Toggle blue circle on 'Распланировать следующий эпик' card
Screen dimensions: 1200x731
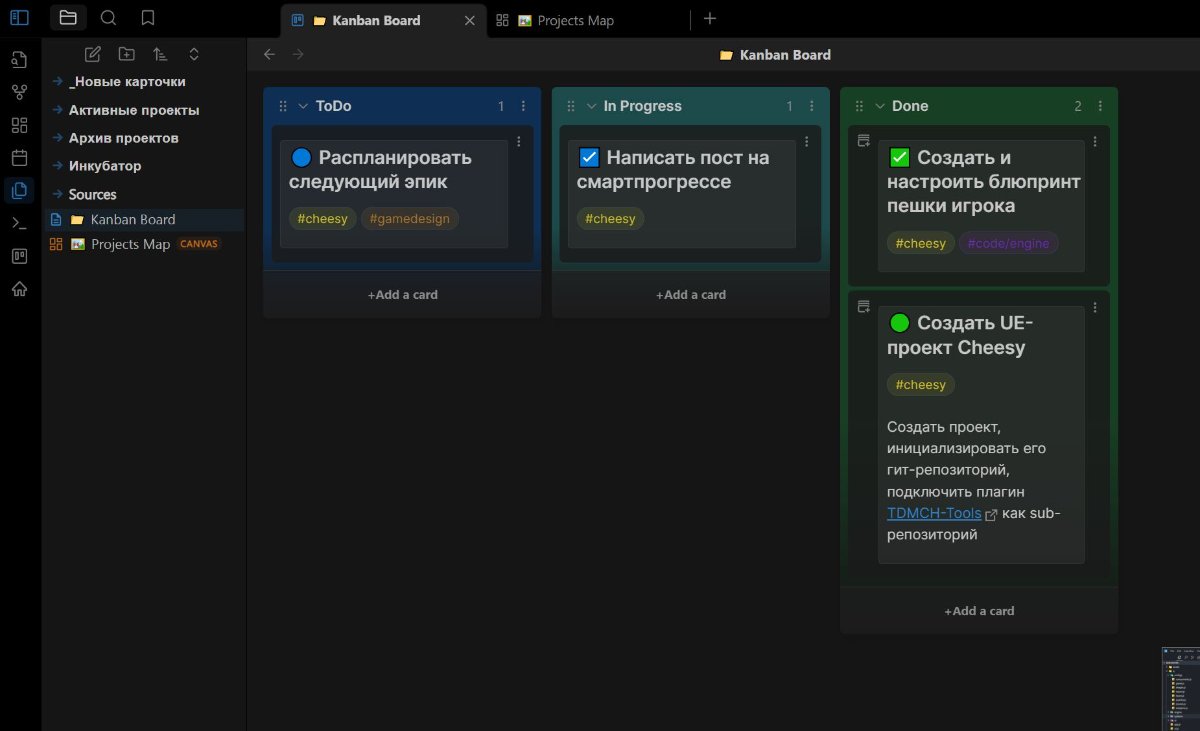pyautogui.click(x=301, y=157)
